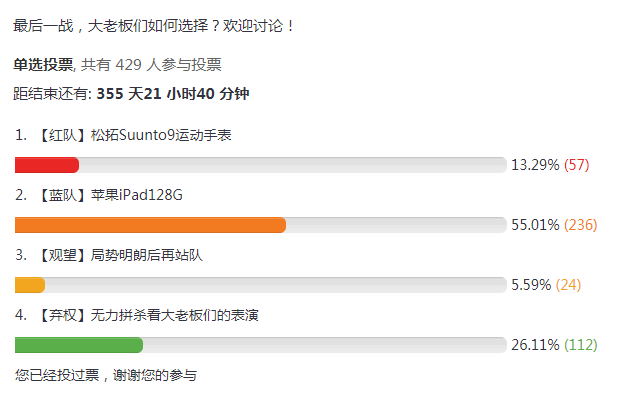Click the 26.11% percentage label
Screen dimensions: 639x395
point(535,345)
